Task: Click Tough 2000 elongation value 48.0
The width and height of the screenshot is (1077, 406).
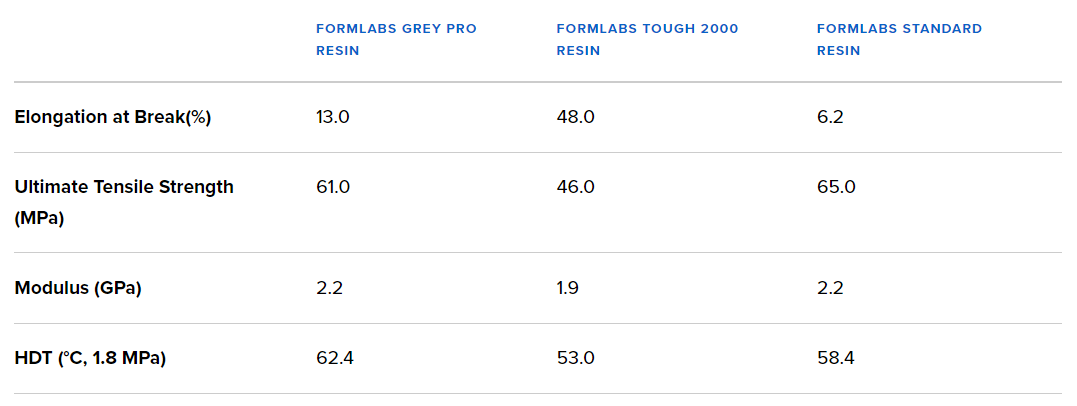Action: [575, 117]
